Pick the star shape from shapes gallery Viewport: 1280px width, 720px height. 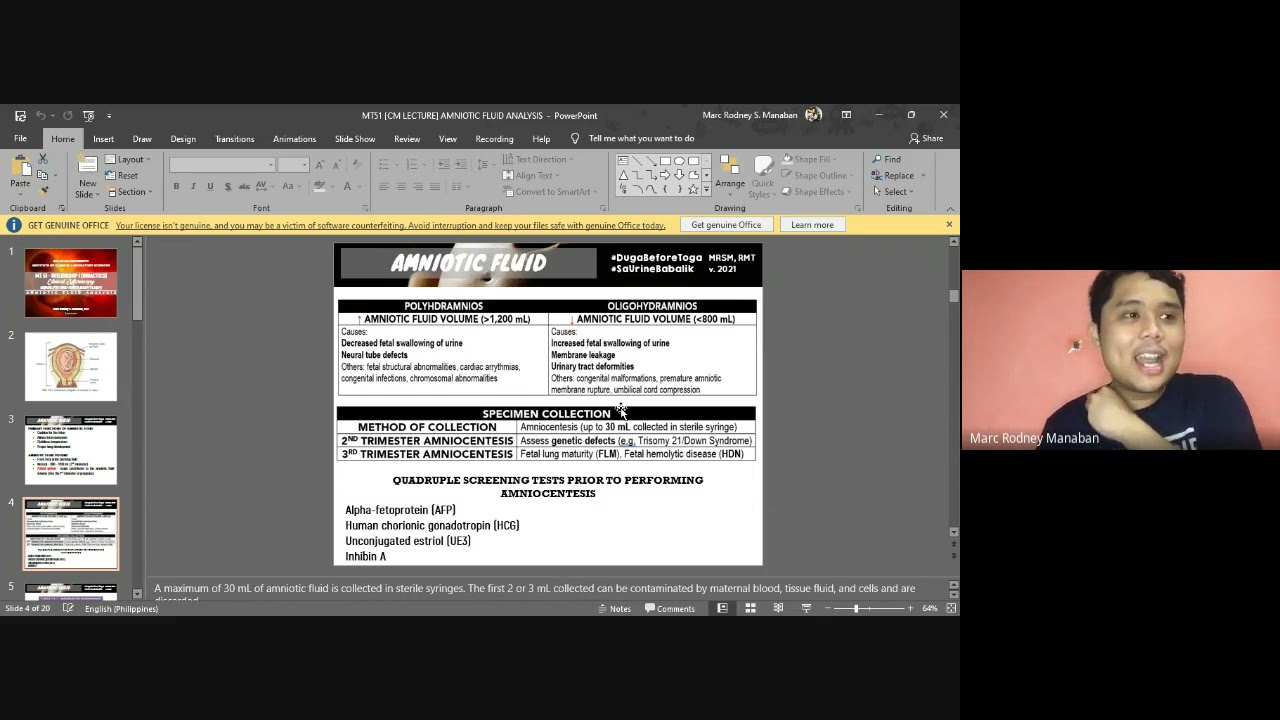(x=693, y=189)
